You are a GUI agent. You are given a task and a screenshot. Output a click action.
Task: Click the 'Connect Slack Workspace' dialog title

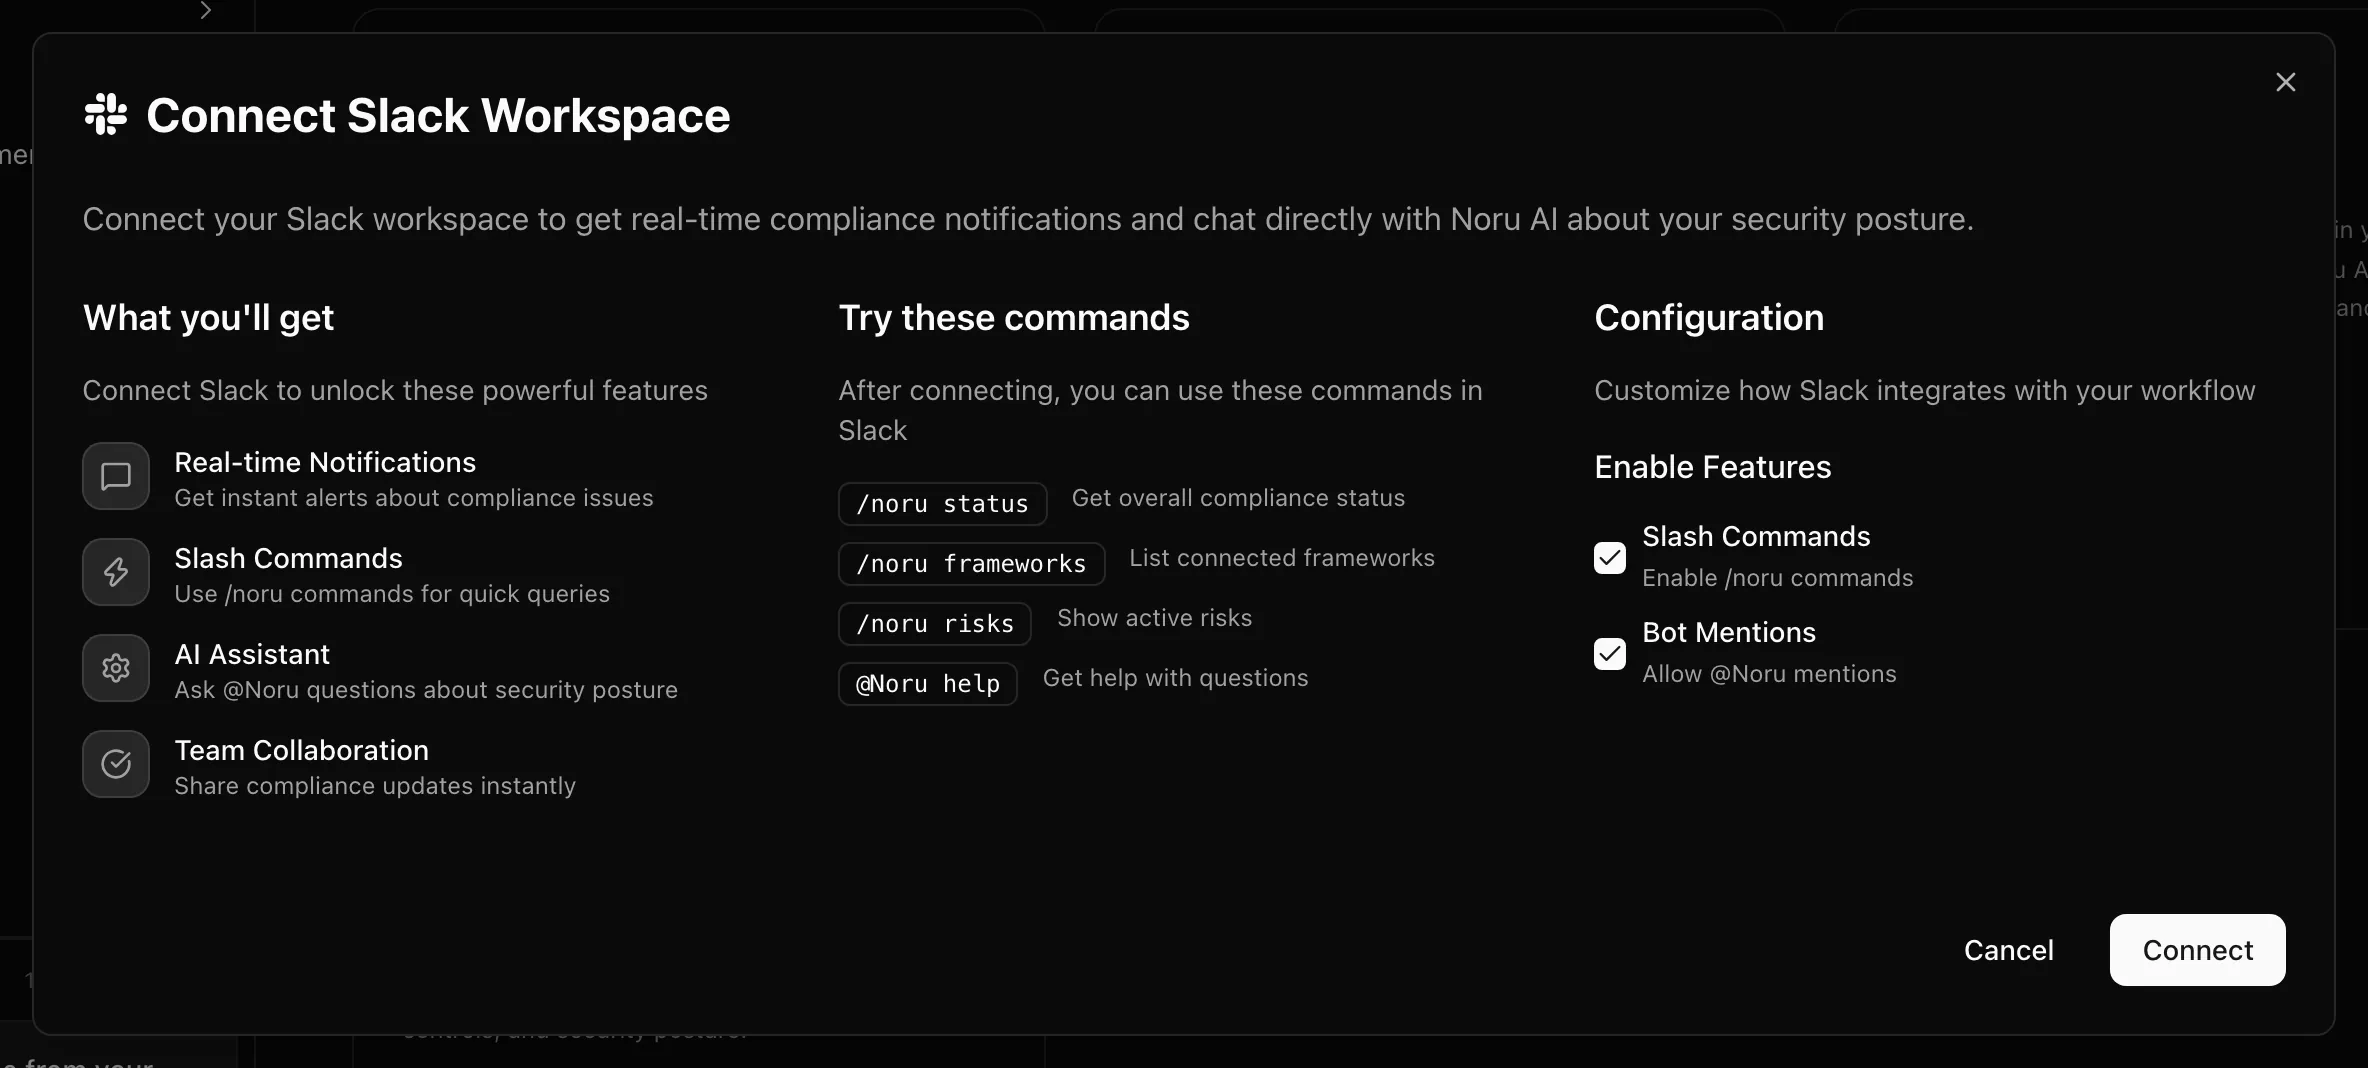coord(438,115)
